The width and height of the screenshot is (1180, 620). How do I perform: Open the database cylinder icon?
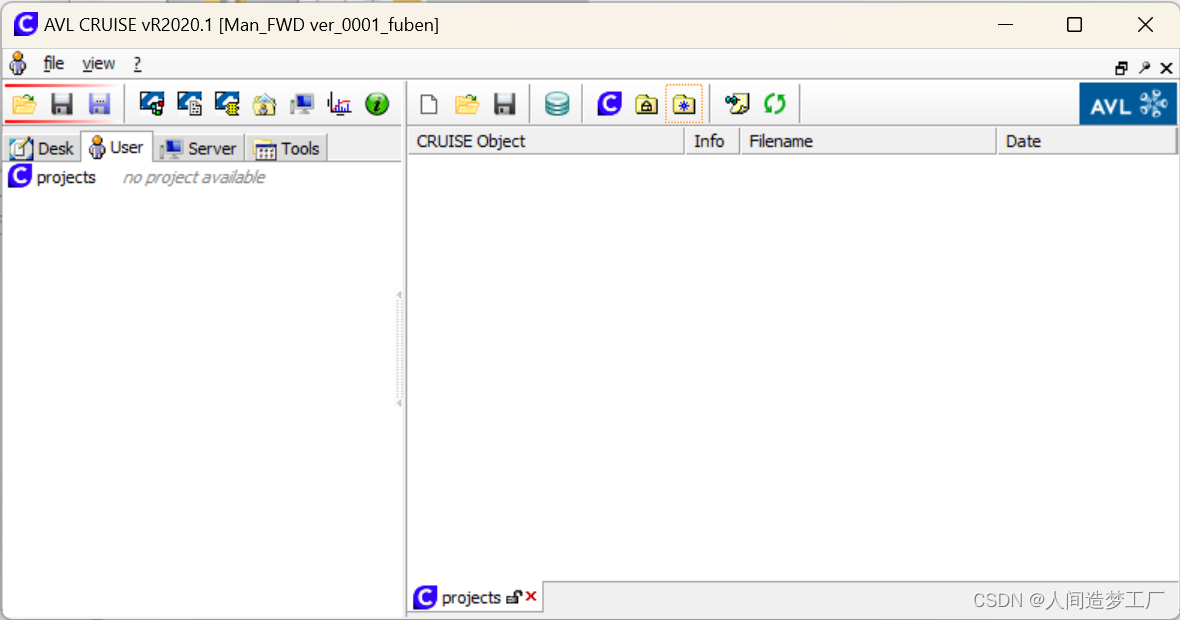pyautogui.click(x=557, y=104)
